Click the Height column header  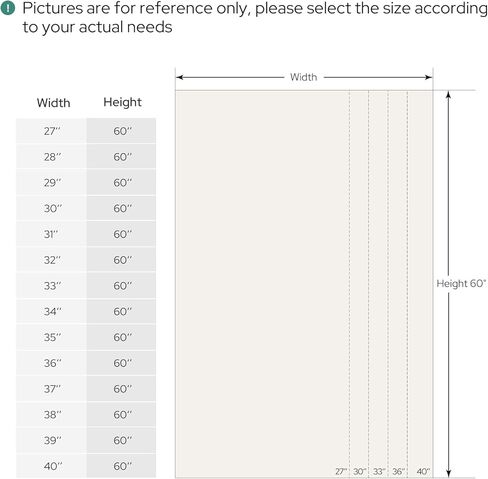tap(122, 102)
